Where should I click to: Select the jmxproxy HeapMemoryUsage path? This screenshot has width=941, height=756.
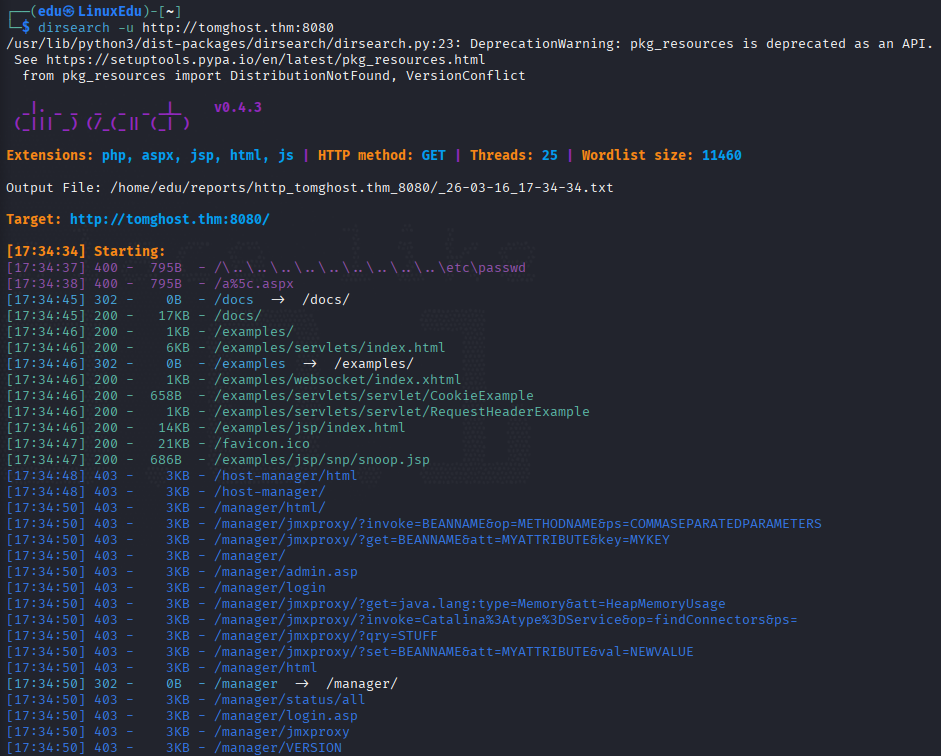click(x=470, y=604)
